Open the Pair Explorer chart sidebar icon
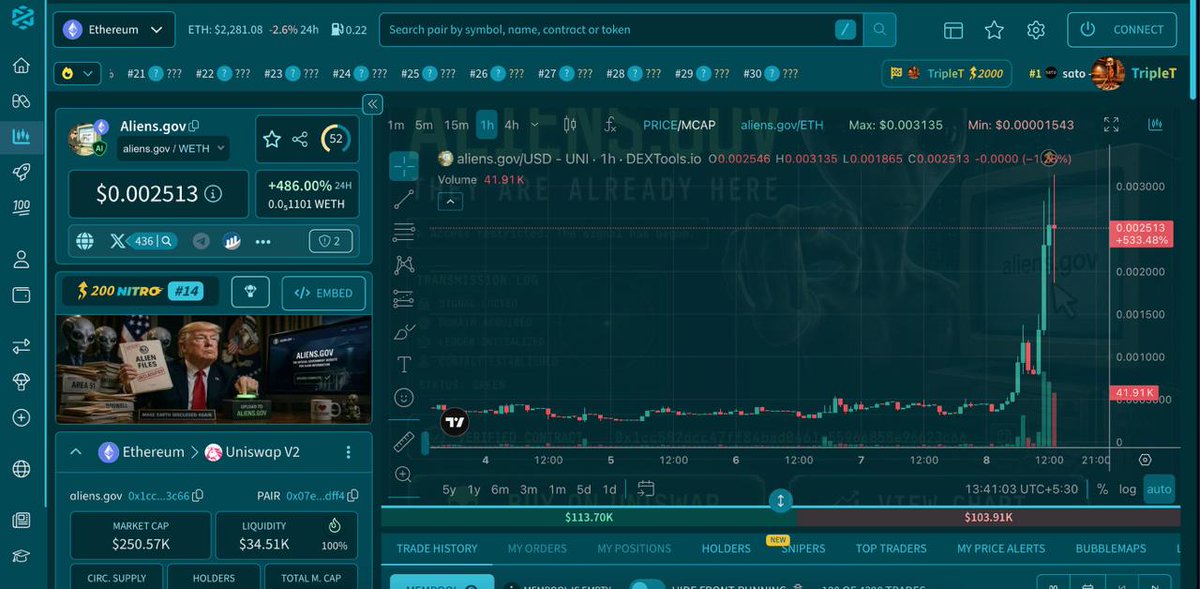The image size is (1200, 589). tap(21, 137)
